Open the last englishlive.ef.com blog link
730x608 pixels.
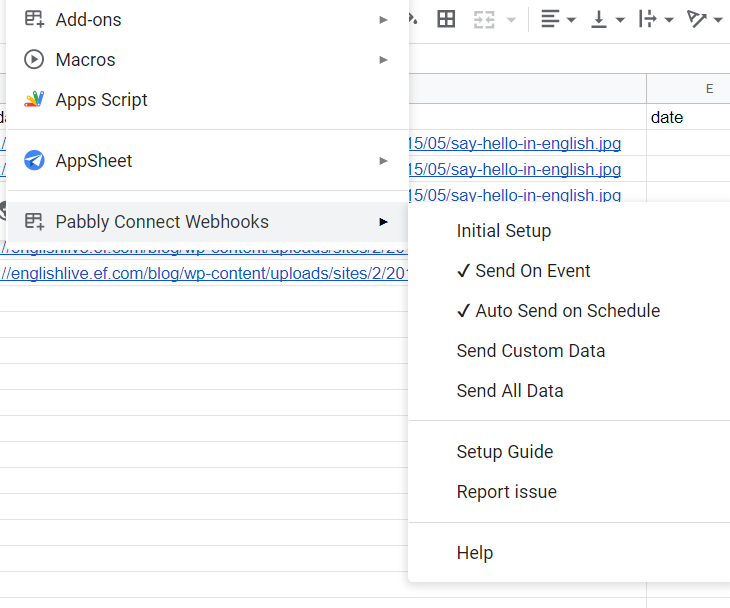coord(204,273)
